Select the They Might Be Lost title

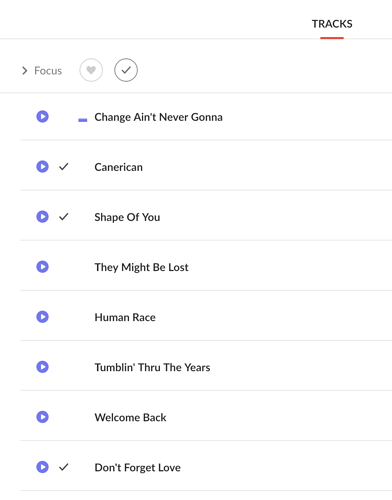pos(141,267)
